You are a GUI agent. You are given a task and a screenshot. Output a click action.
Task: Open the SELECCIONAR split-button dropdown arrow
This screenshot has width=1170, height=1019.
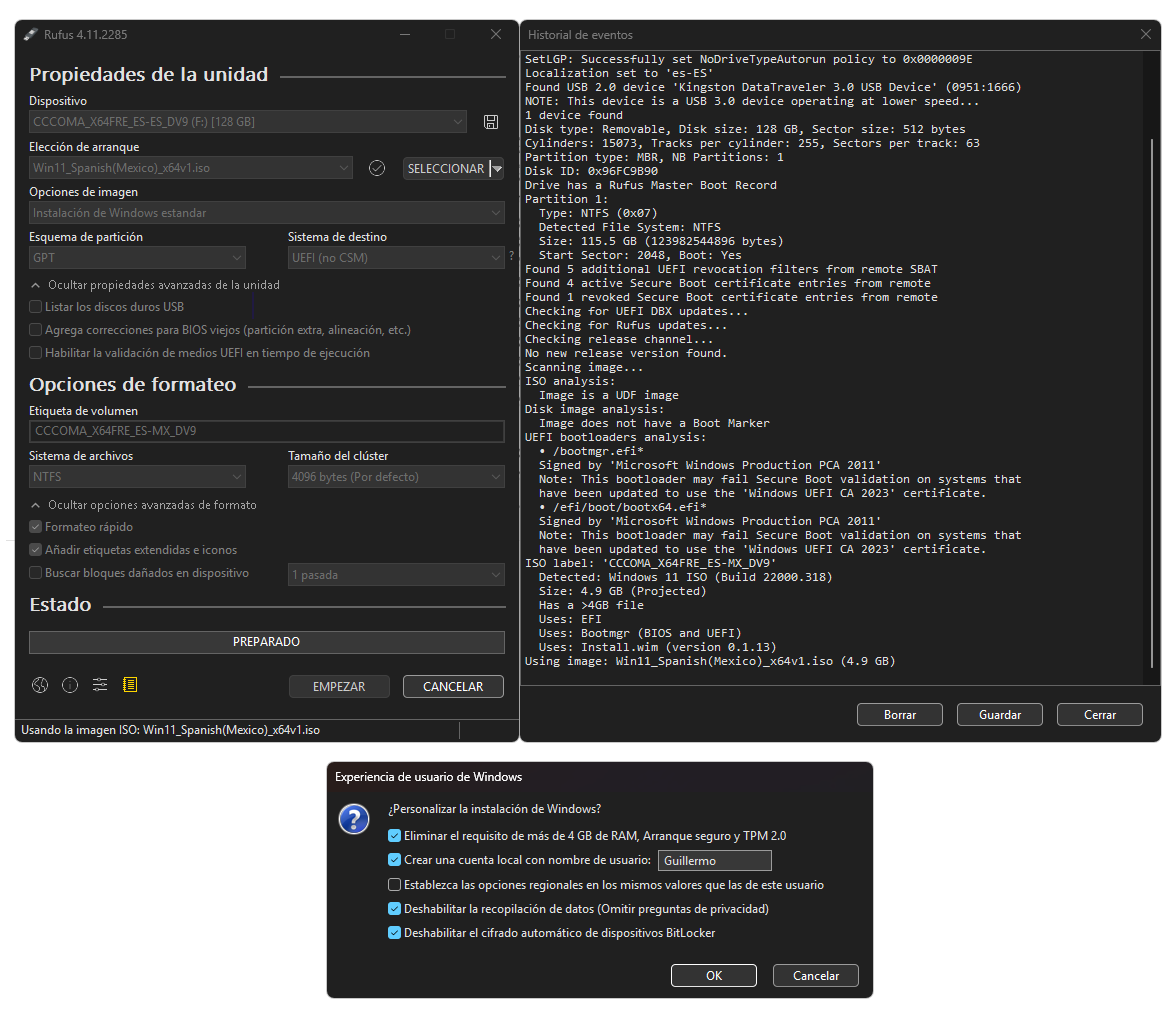pyautogui.click(x=496, y=169)
